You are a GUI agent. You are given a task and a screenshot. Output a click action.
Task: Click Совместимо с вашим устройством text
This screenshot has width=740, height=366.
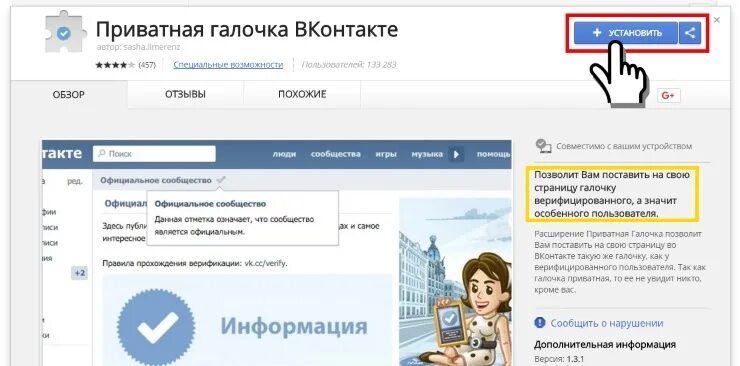tap(624, 146)
